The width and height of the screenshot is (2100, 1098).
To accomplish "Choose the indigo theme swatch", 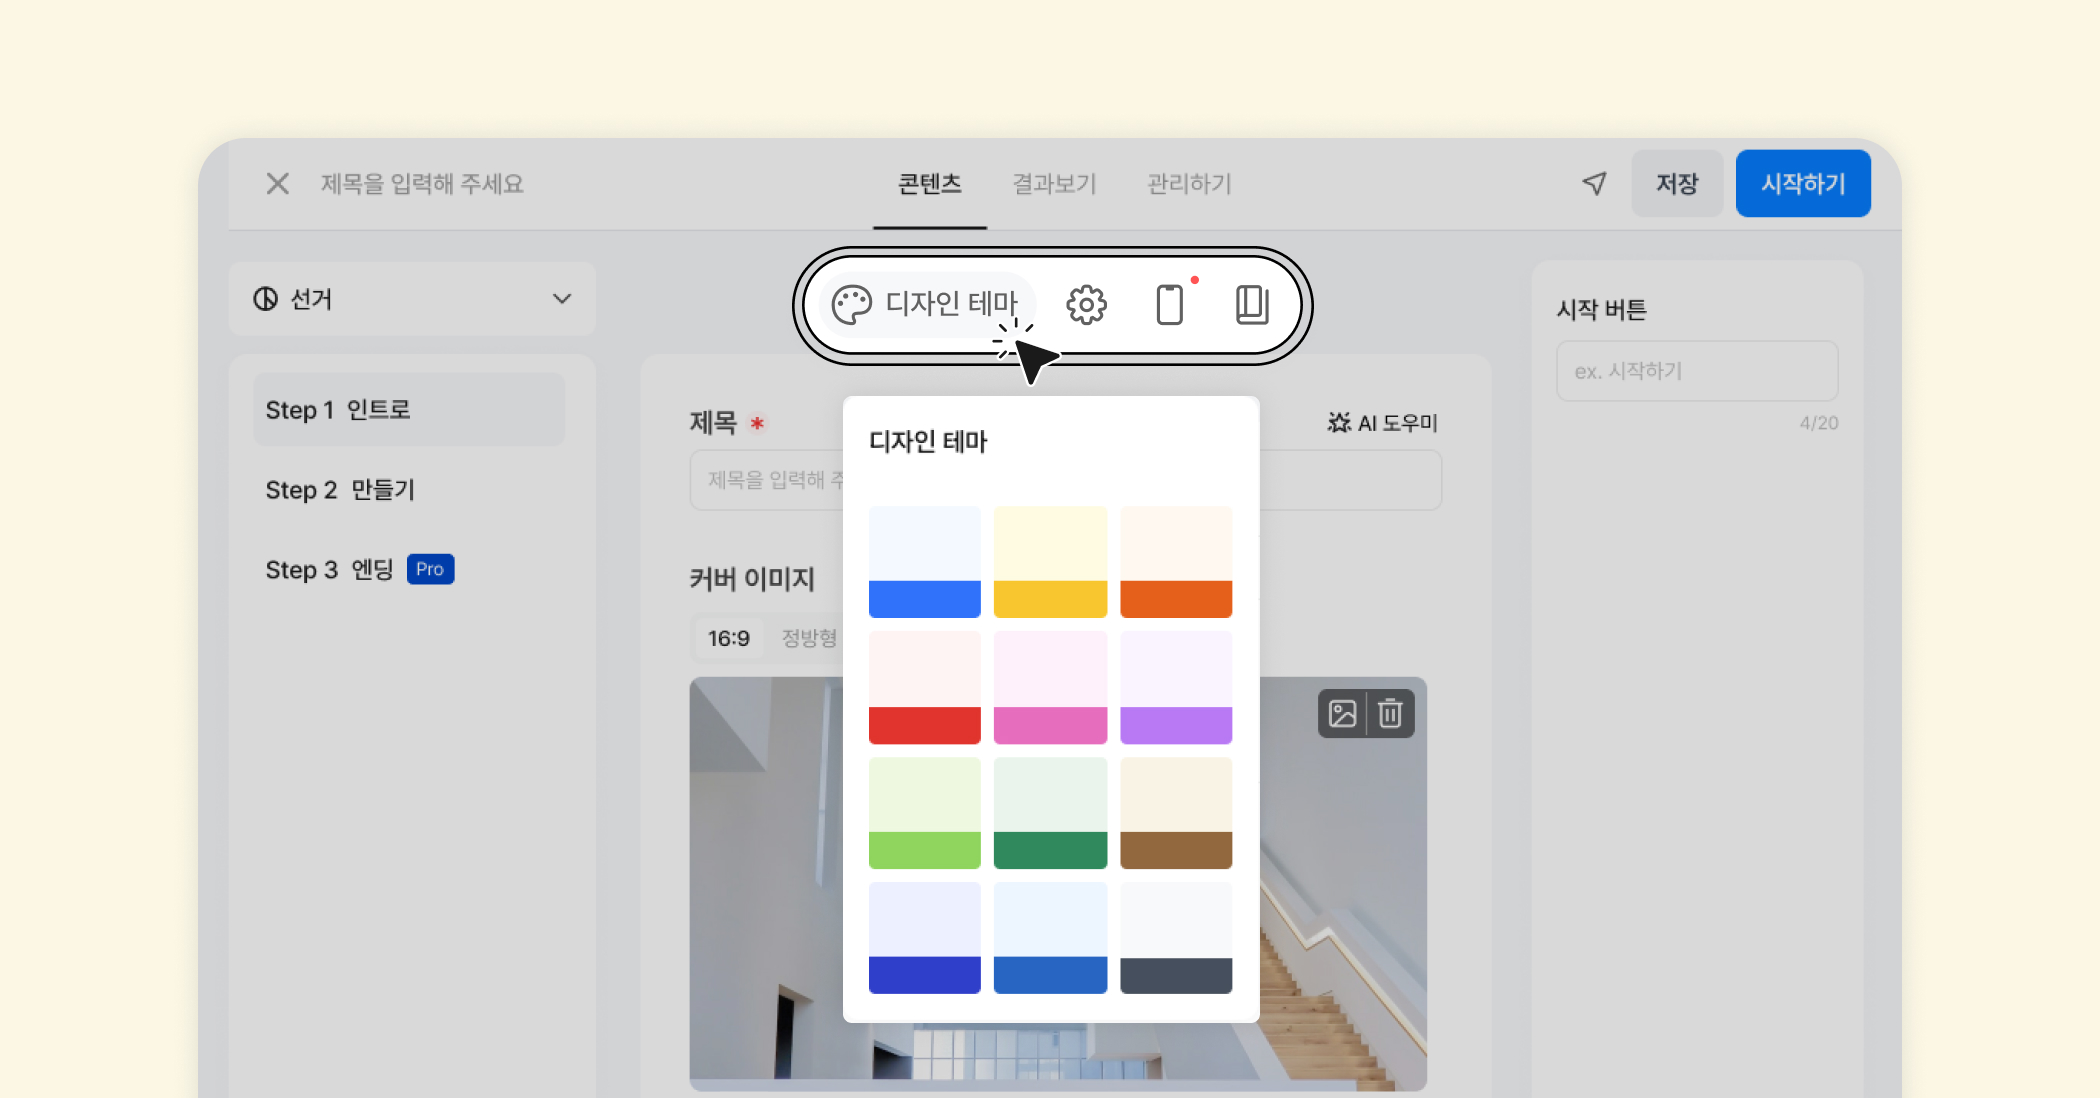I will click(x=924, y=938).
